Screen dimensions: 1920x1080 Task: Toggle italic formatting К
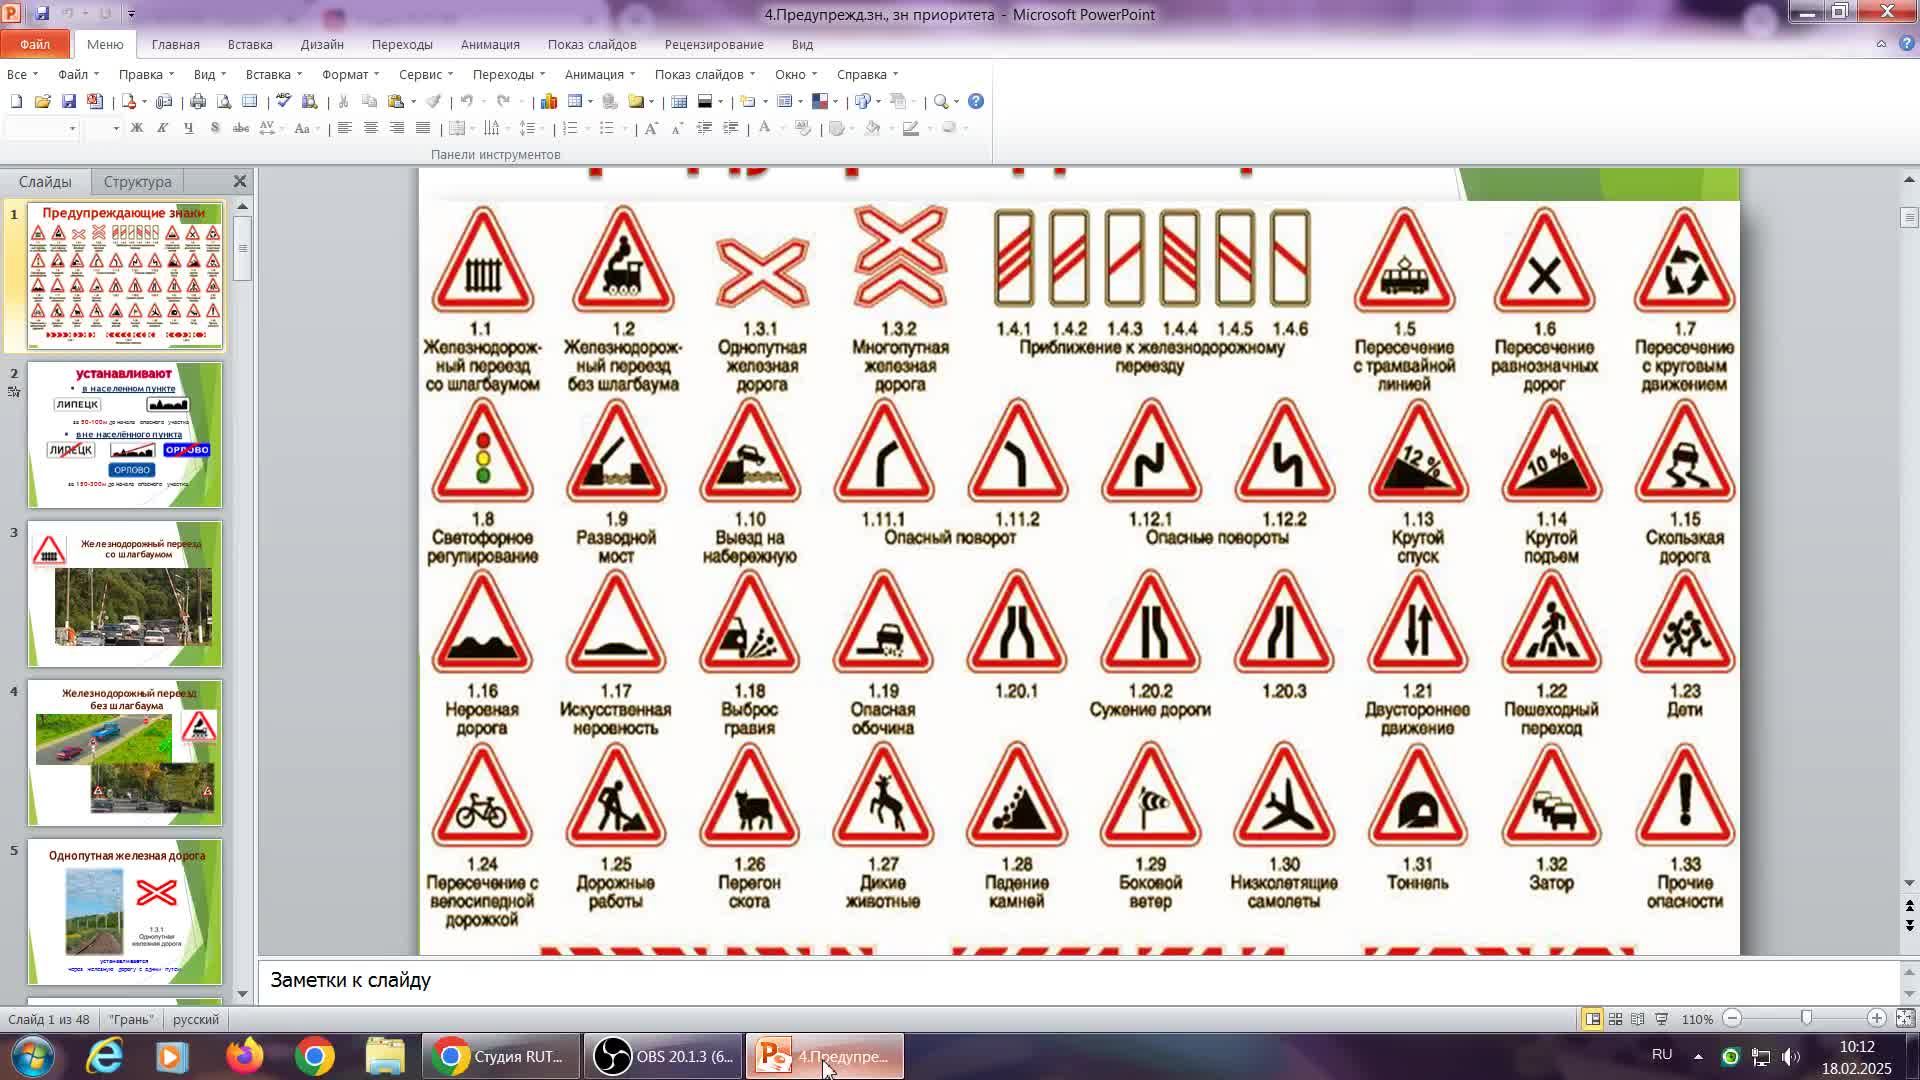tap(162, 128)
